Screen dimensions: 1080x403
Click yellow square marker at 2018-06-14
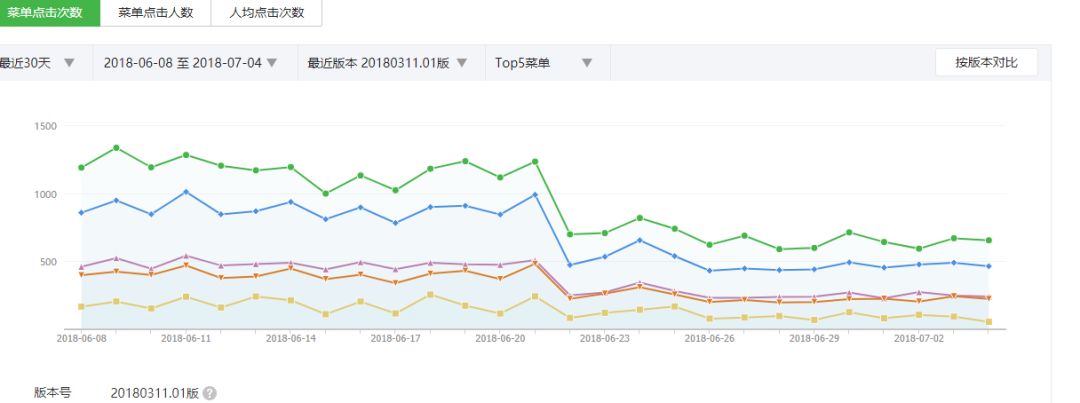tap(291, 300)
